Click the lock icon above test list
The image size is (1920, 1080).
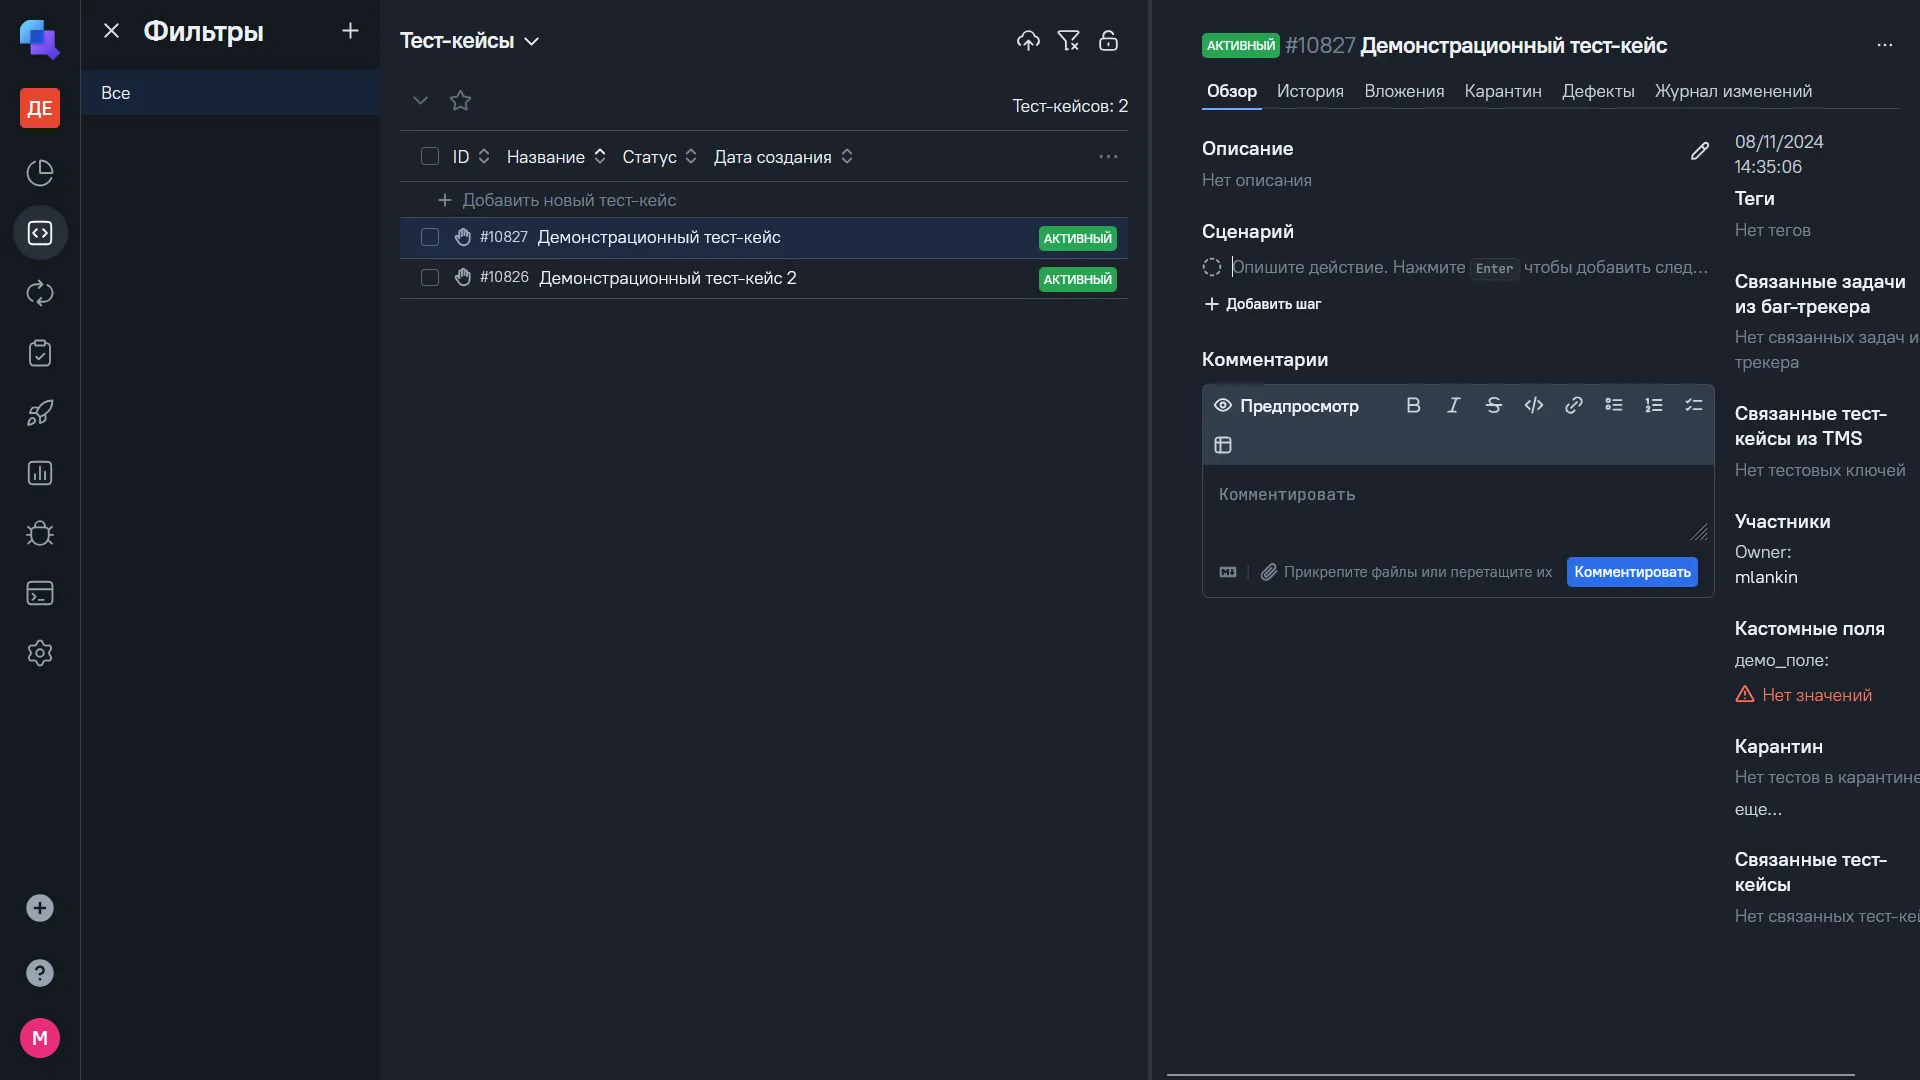click(x=1108, y=41)
